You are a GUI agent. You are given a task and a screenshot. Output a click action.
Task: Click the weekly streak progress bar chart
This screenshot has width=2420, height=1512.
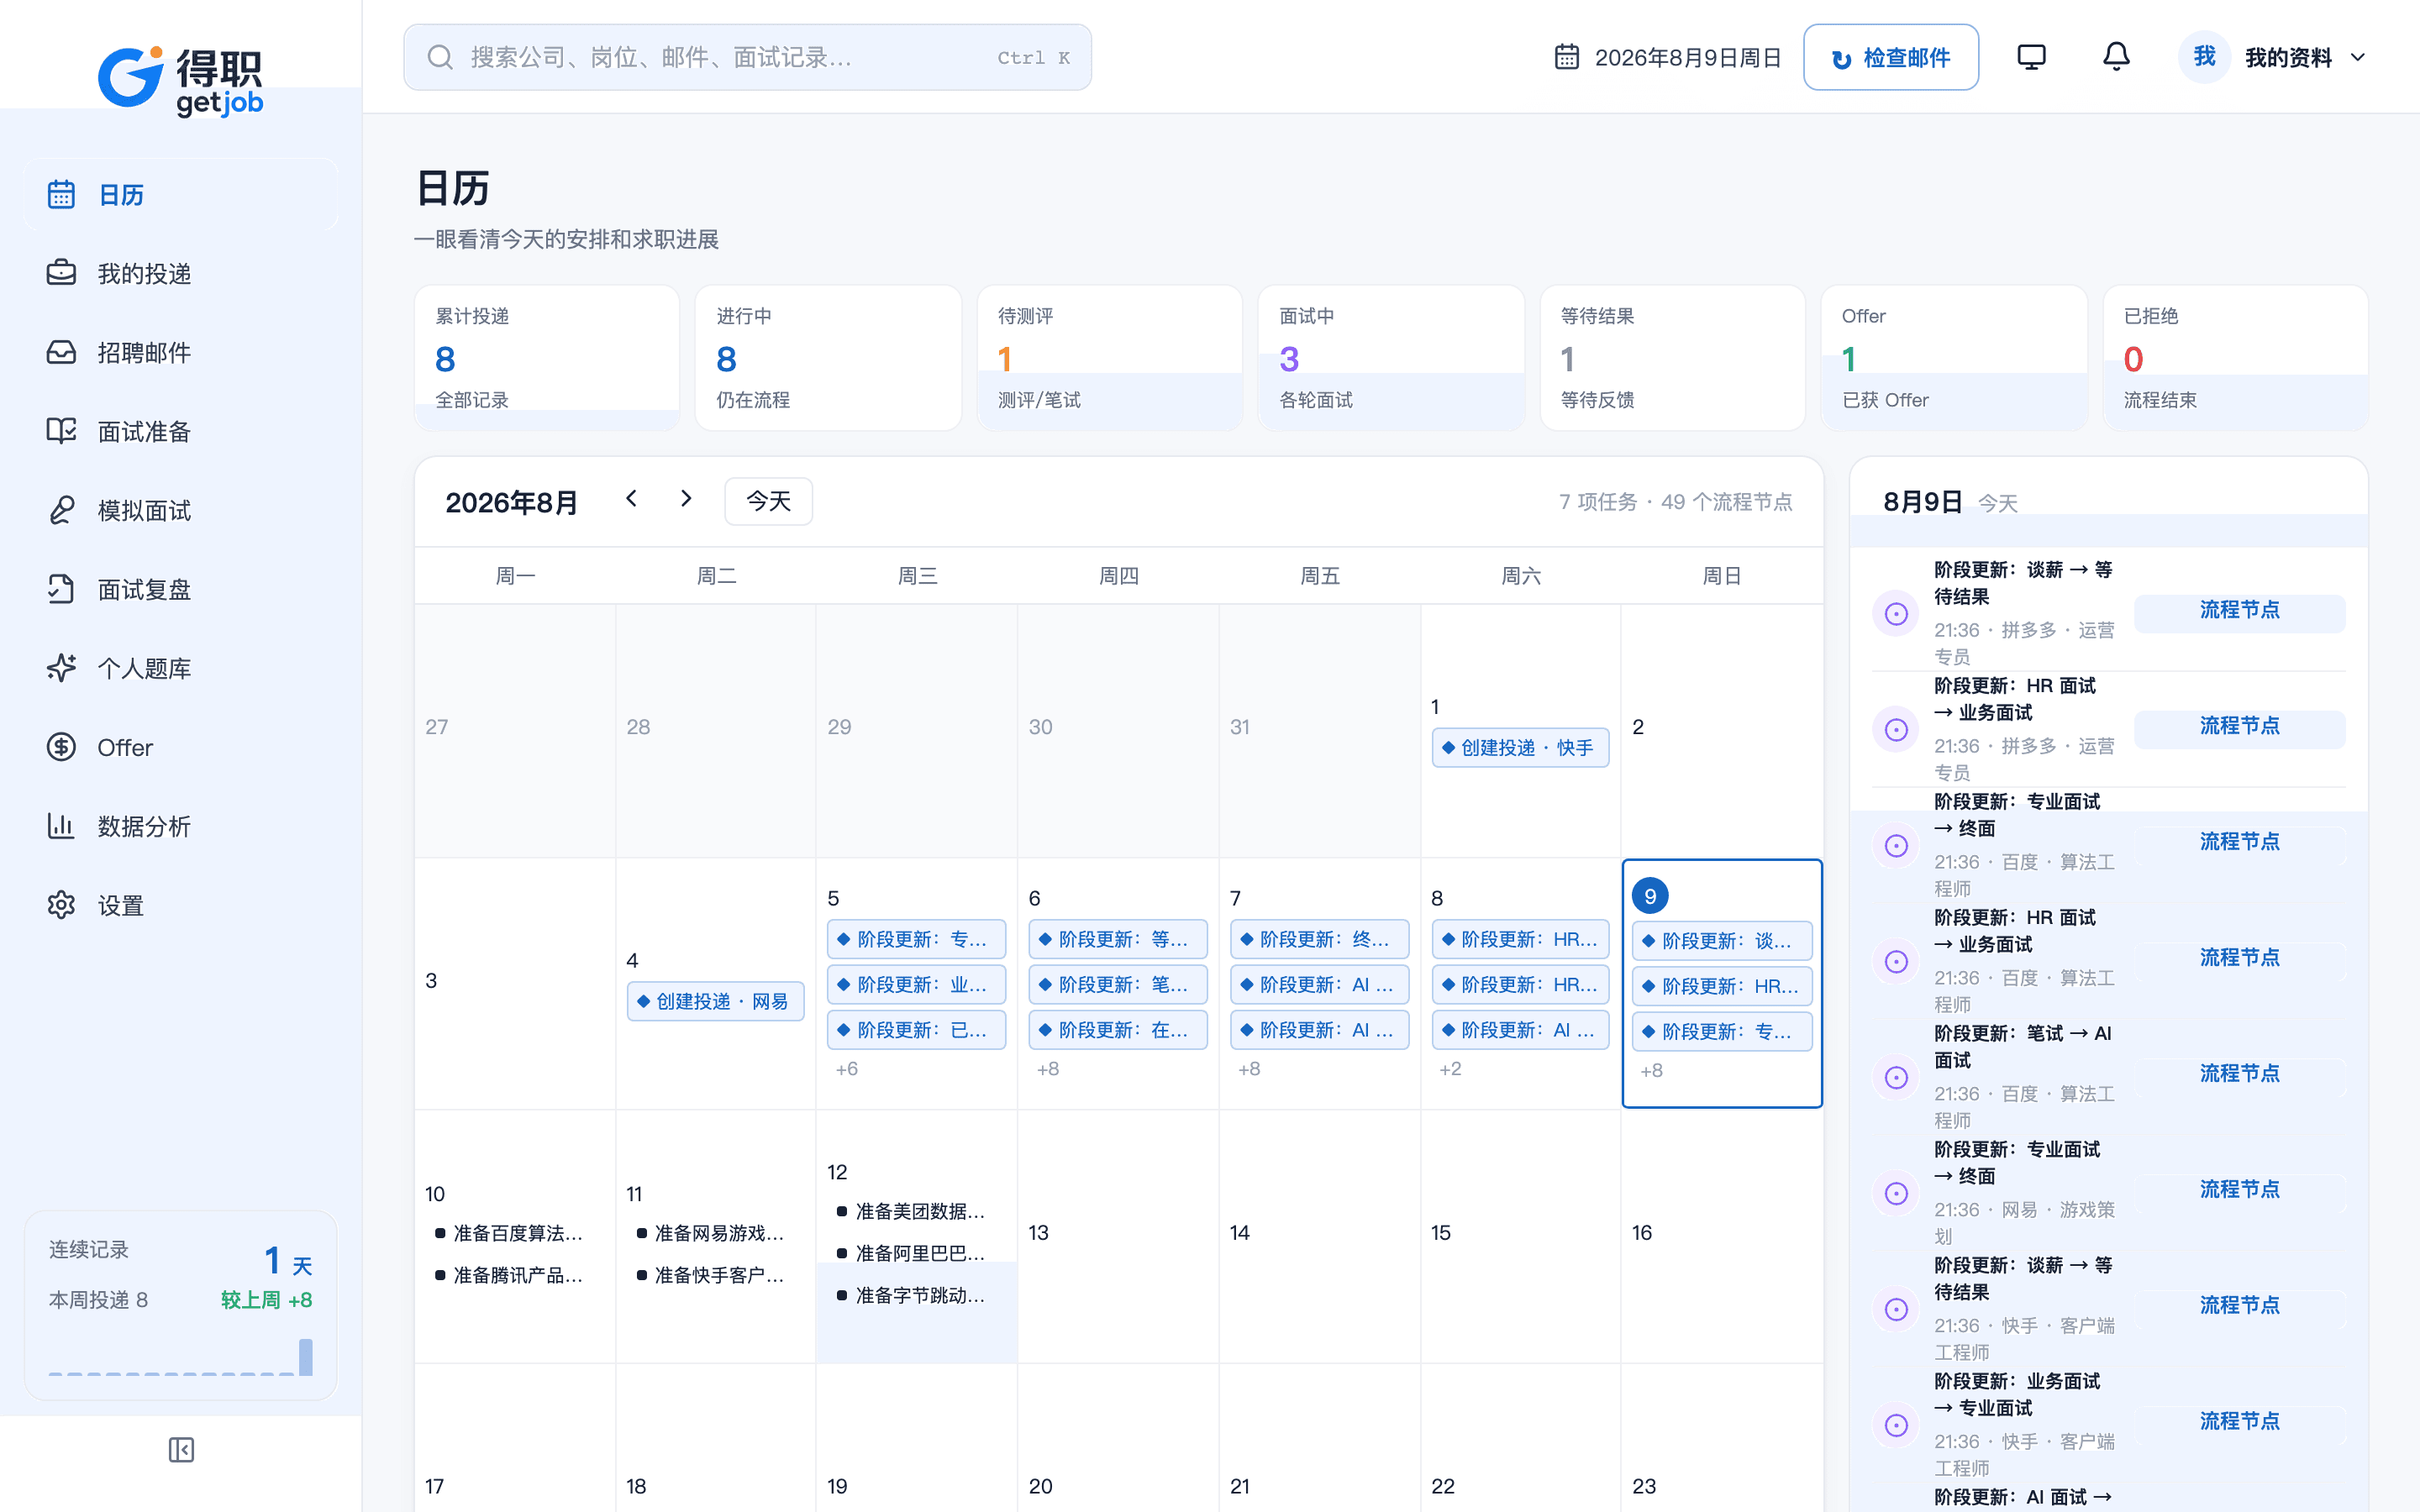181,1357
